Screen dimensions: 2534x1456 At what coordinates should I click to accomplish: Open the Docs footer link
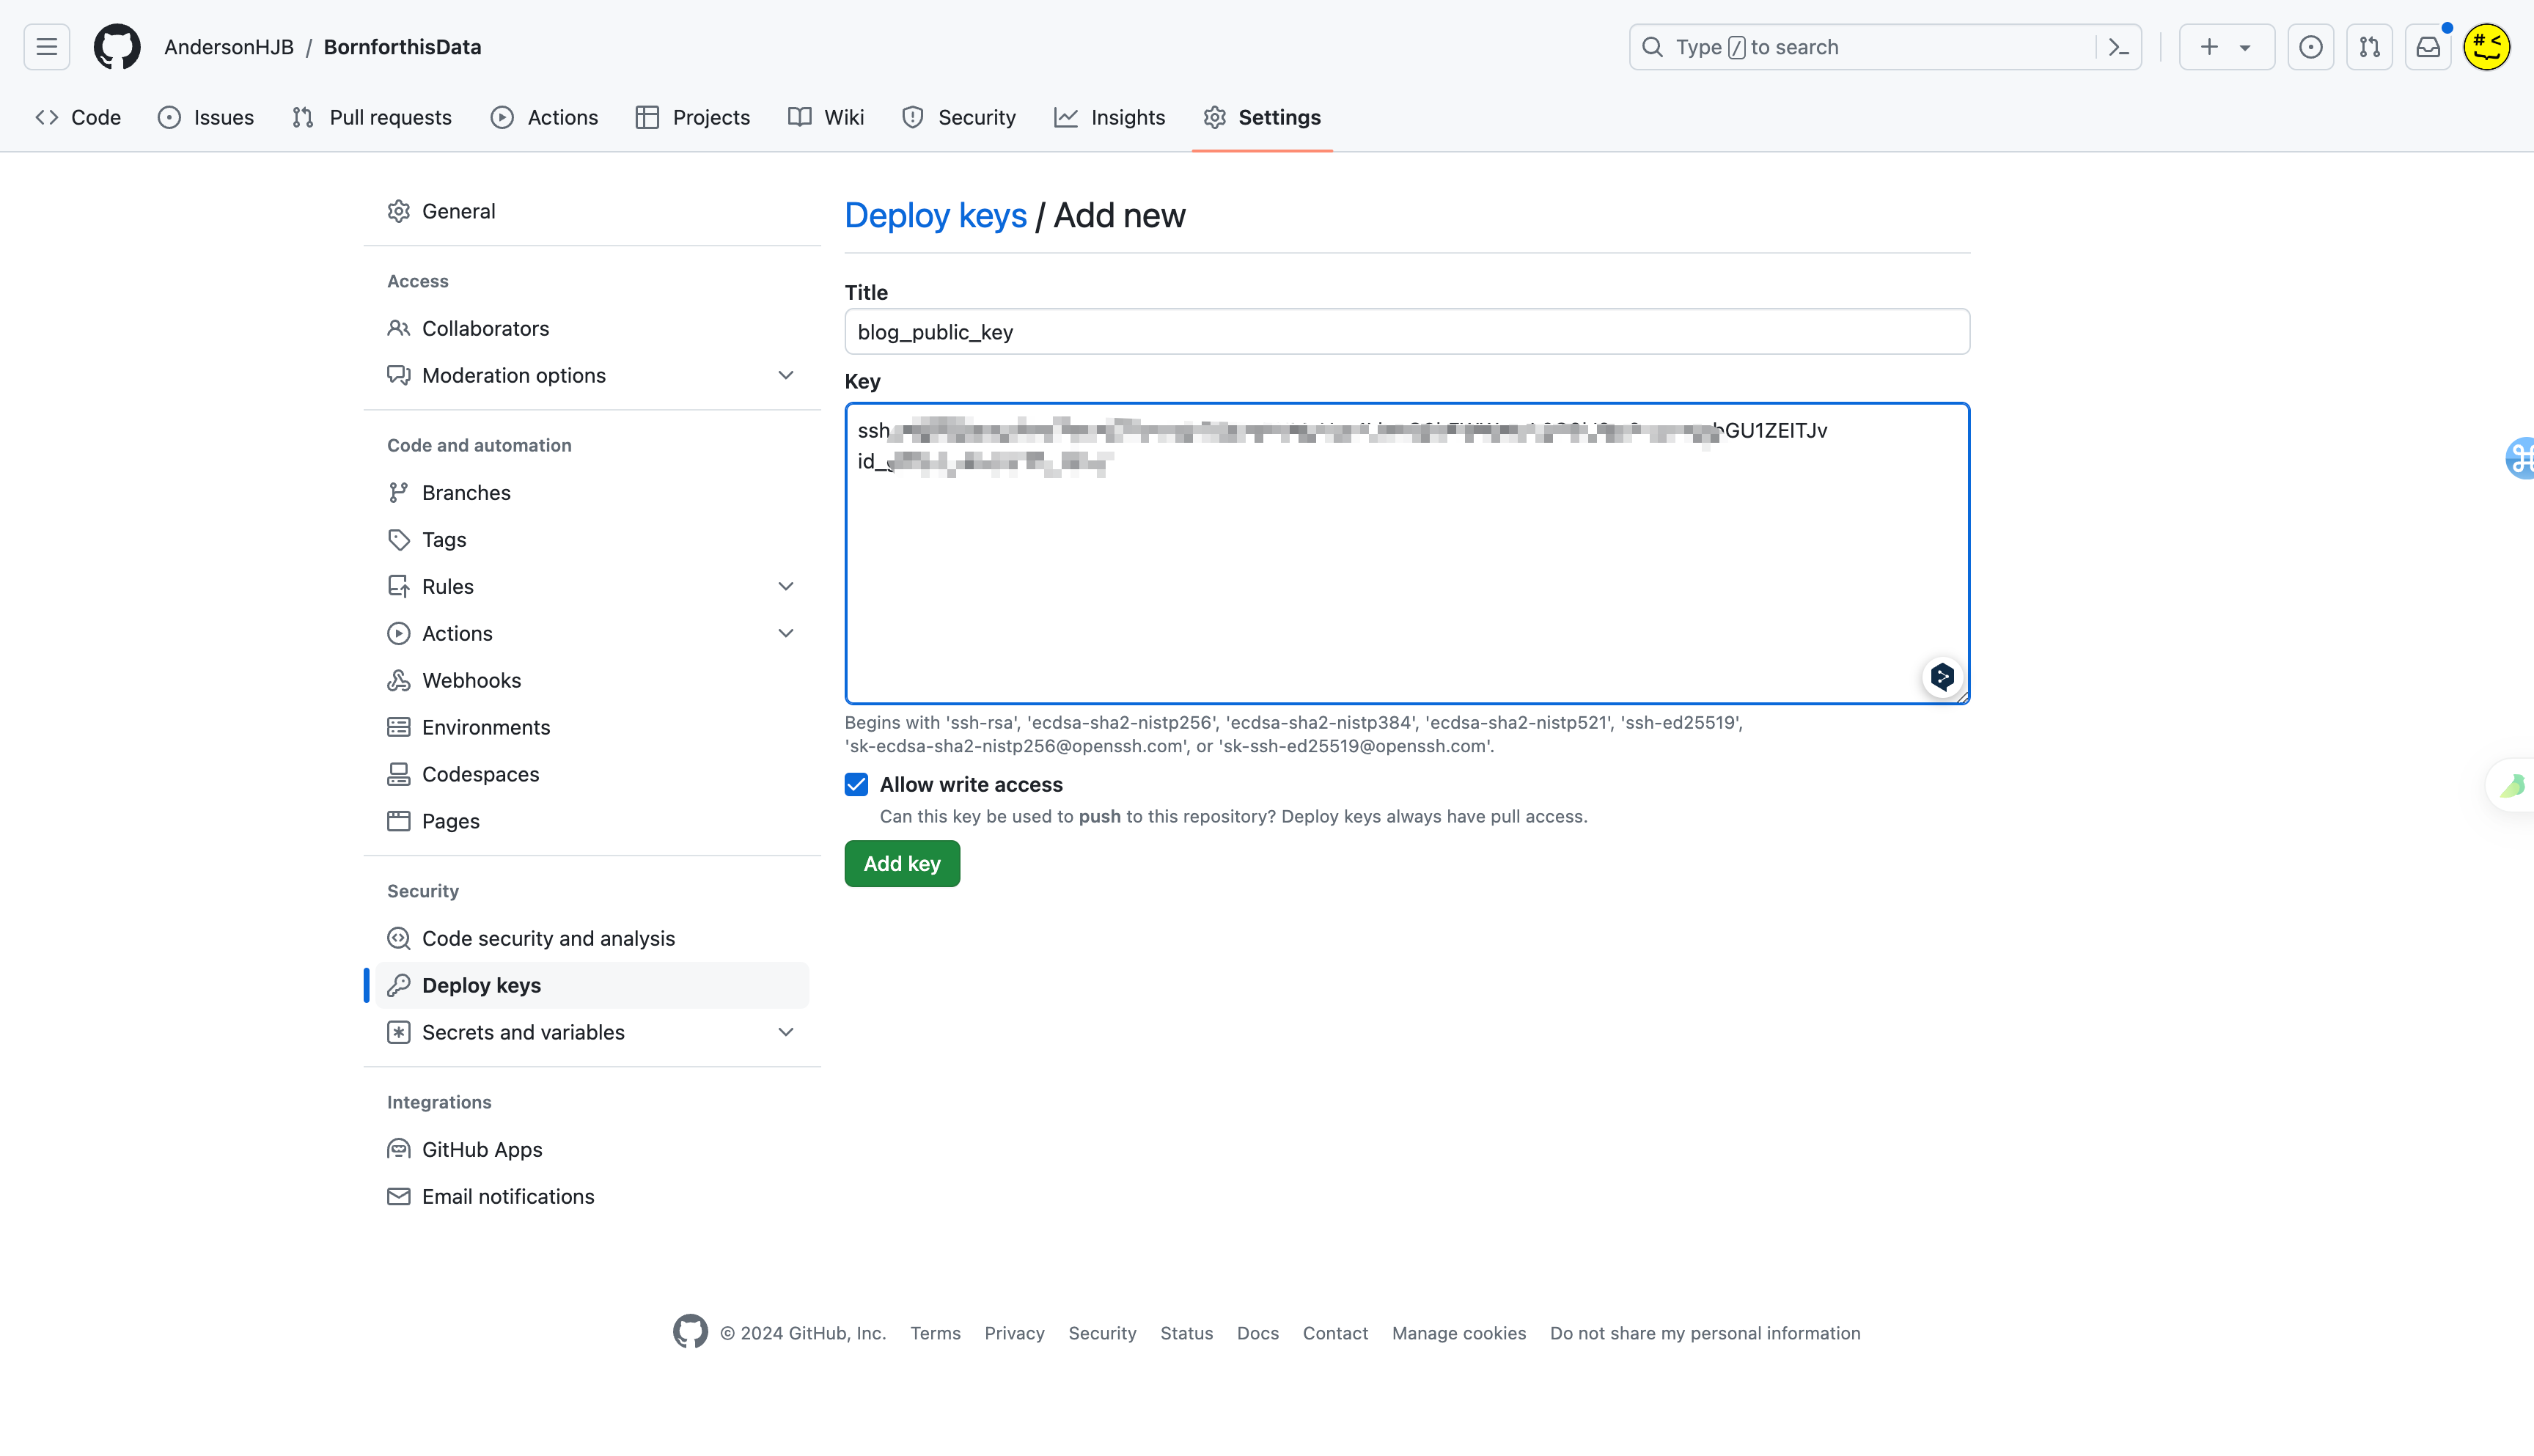tap(1258, 1333)
